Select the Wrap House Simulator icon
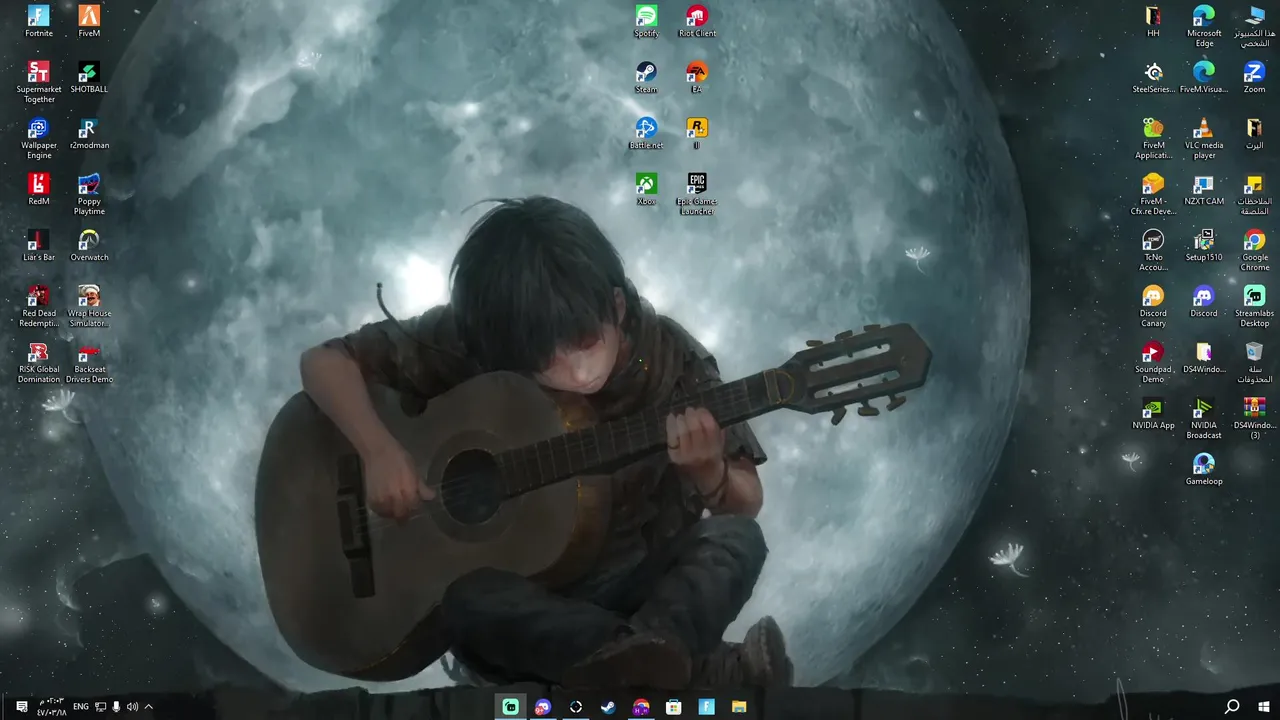This screenshot has width=1280, height=720. pyautogui.click(x=89, y=306)
